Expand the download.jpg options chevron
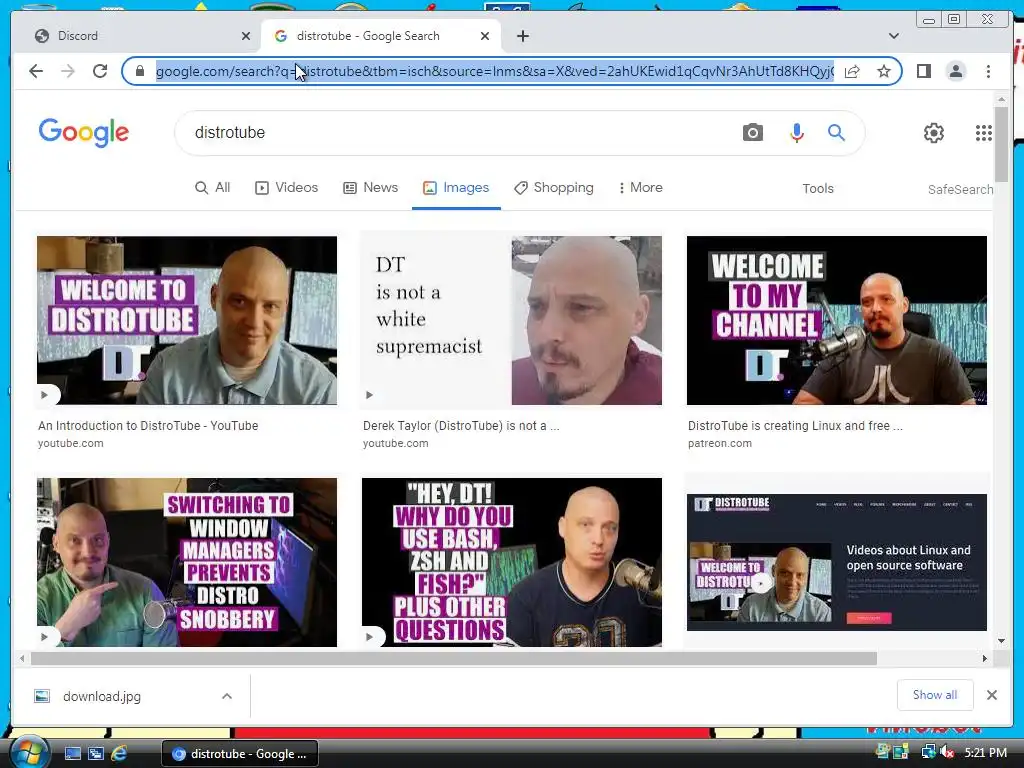 pyautogui.click(x=227, y=696)
